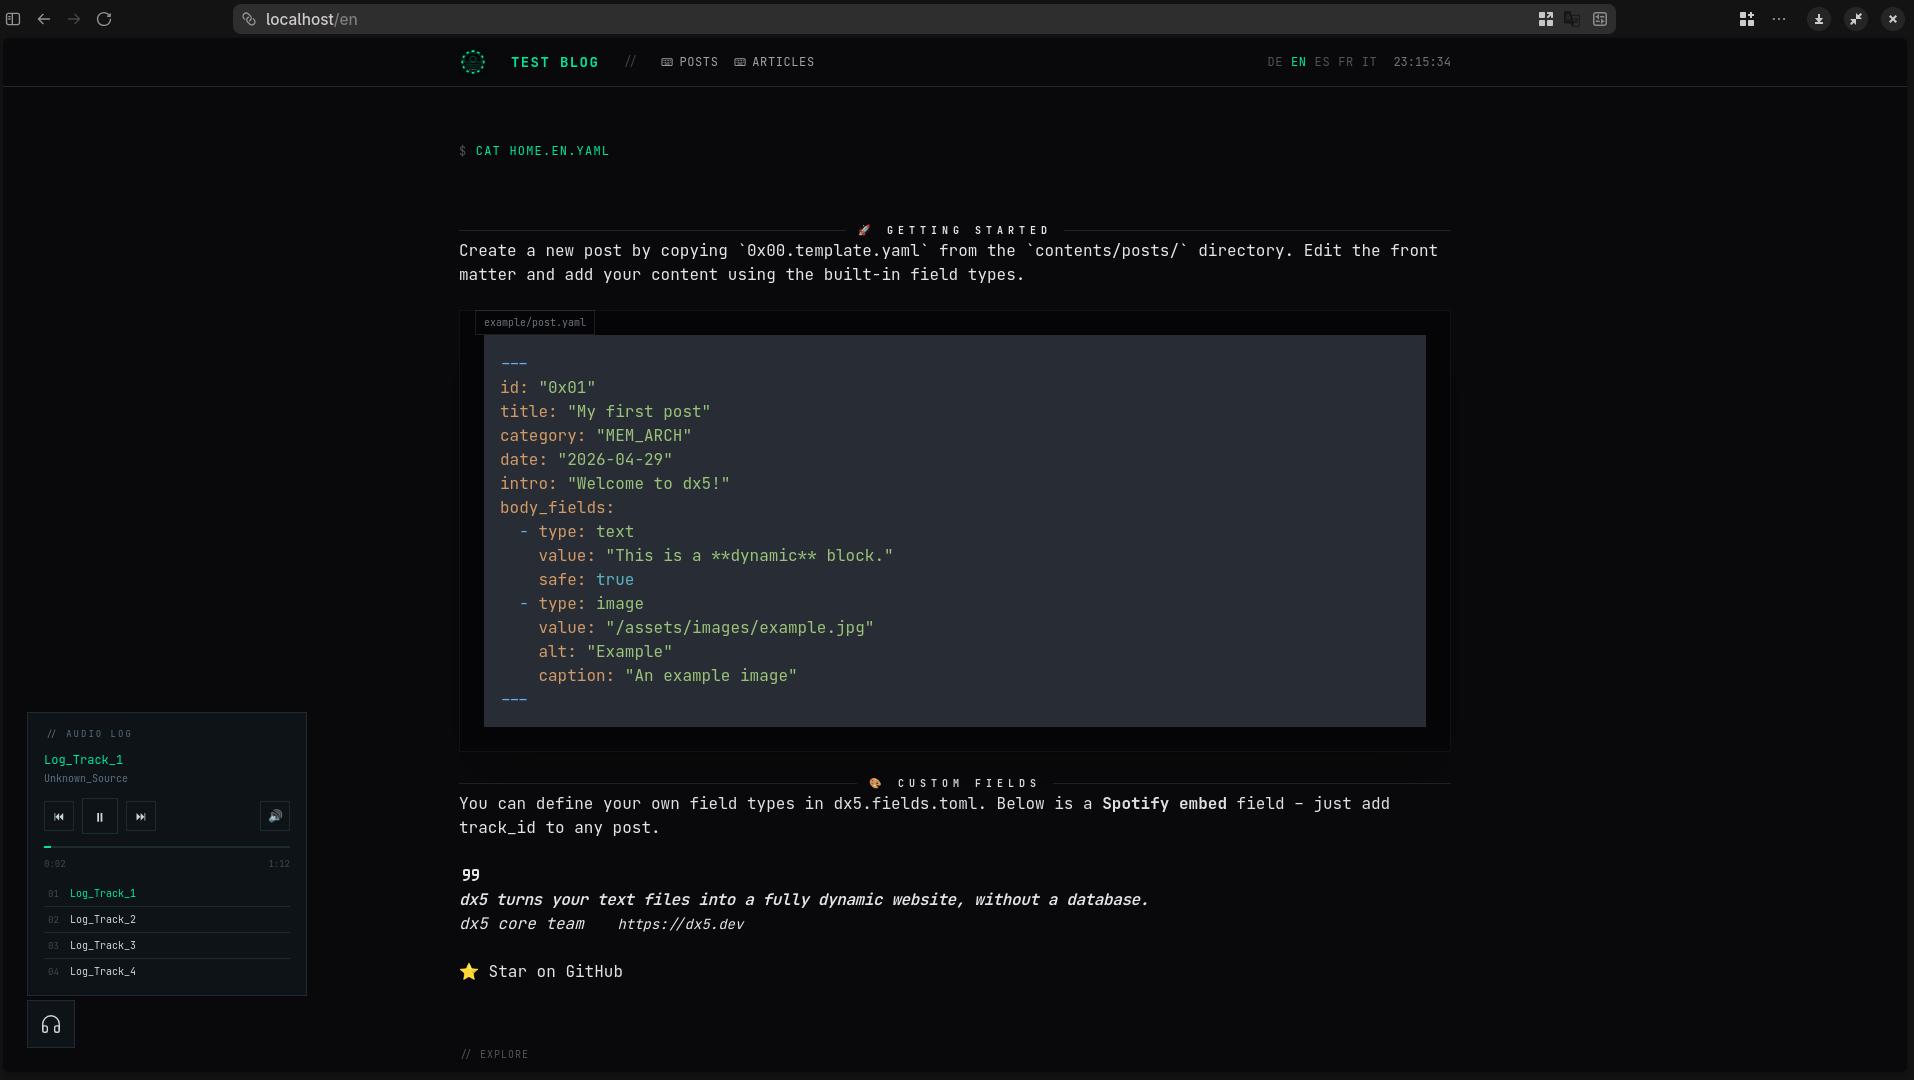The image size is (1920, 1080).
Task: Mute the audio player volume
Action: coord(275,817)
